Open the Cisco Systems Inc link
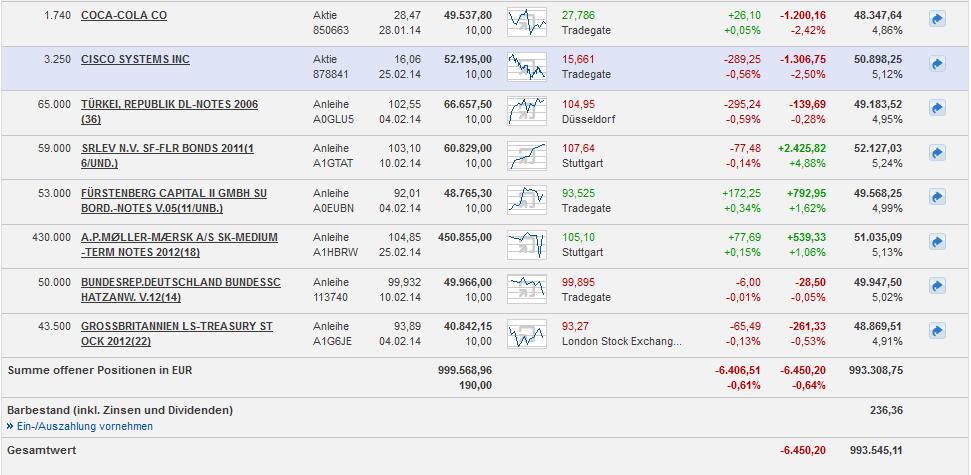 135,59
